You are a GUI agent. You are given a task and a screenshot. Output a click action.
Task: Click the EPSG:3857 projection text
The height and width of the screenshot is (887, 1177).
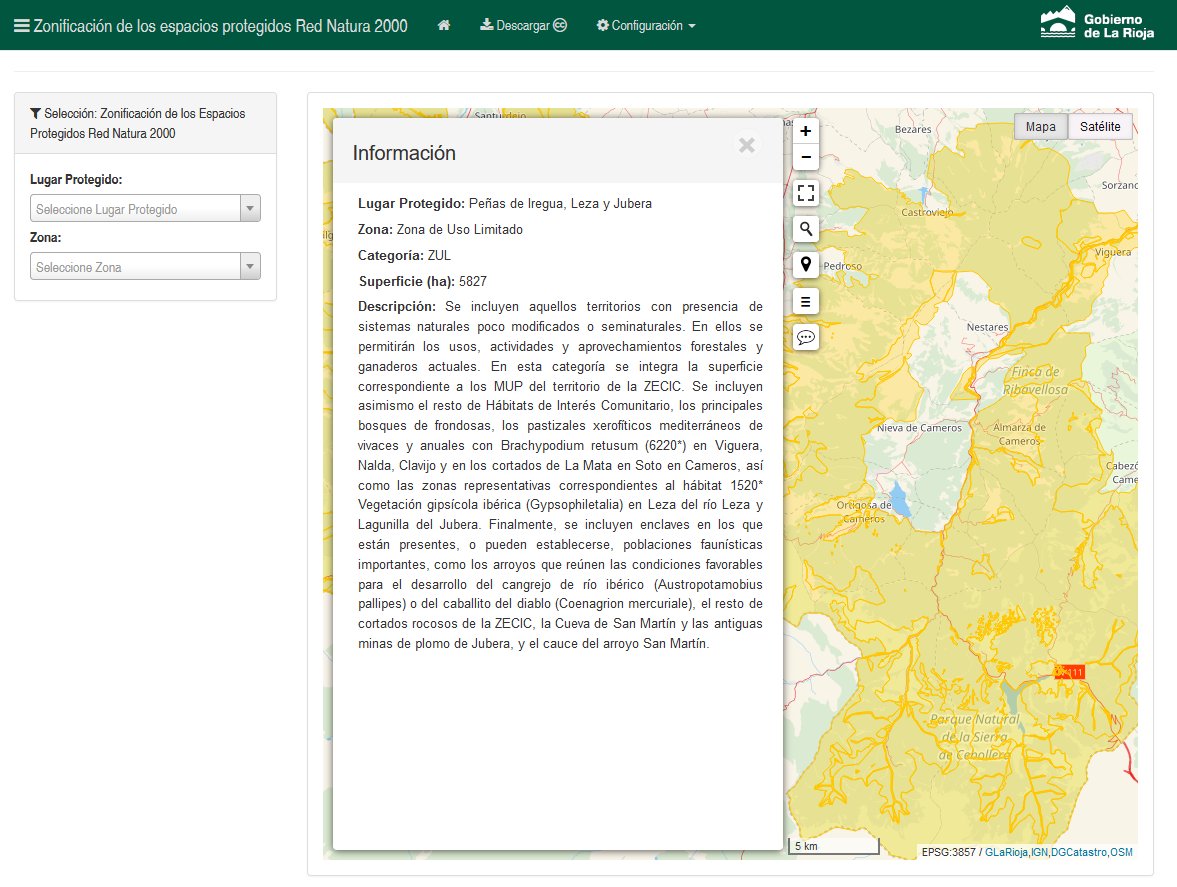(x=949, y=852)
